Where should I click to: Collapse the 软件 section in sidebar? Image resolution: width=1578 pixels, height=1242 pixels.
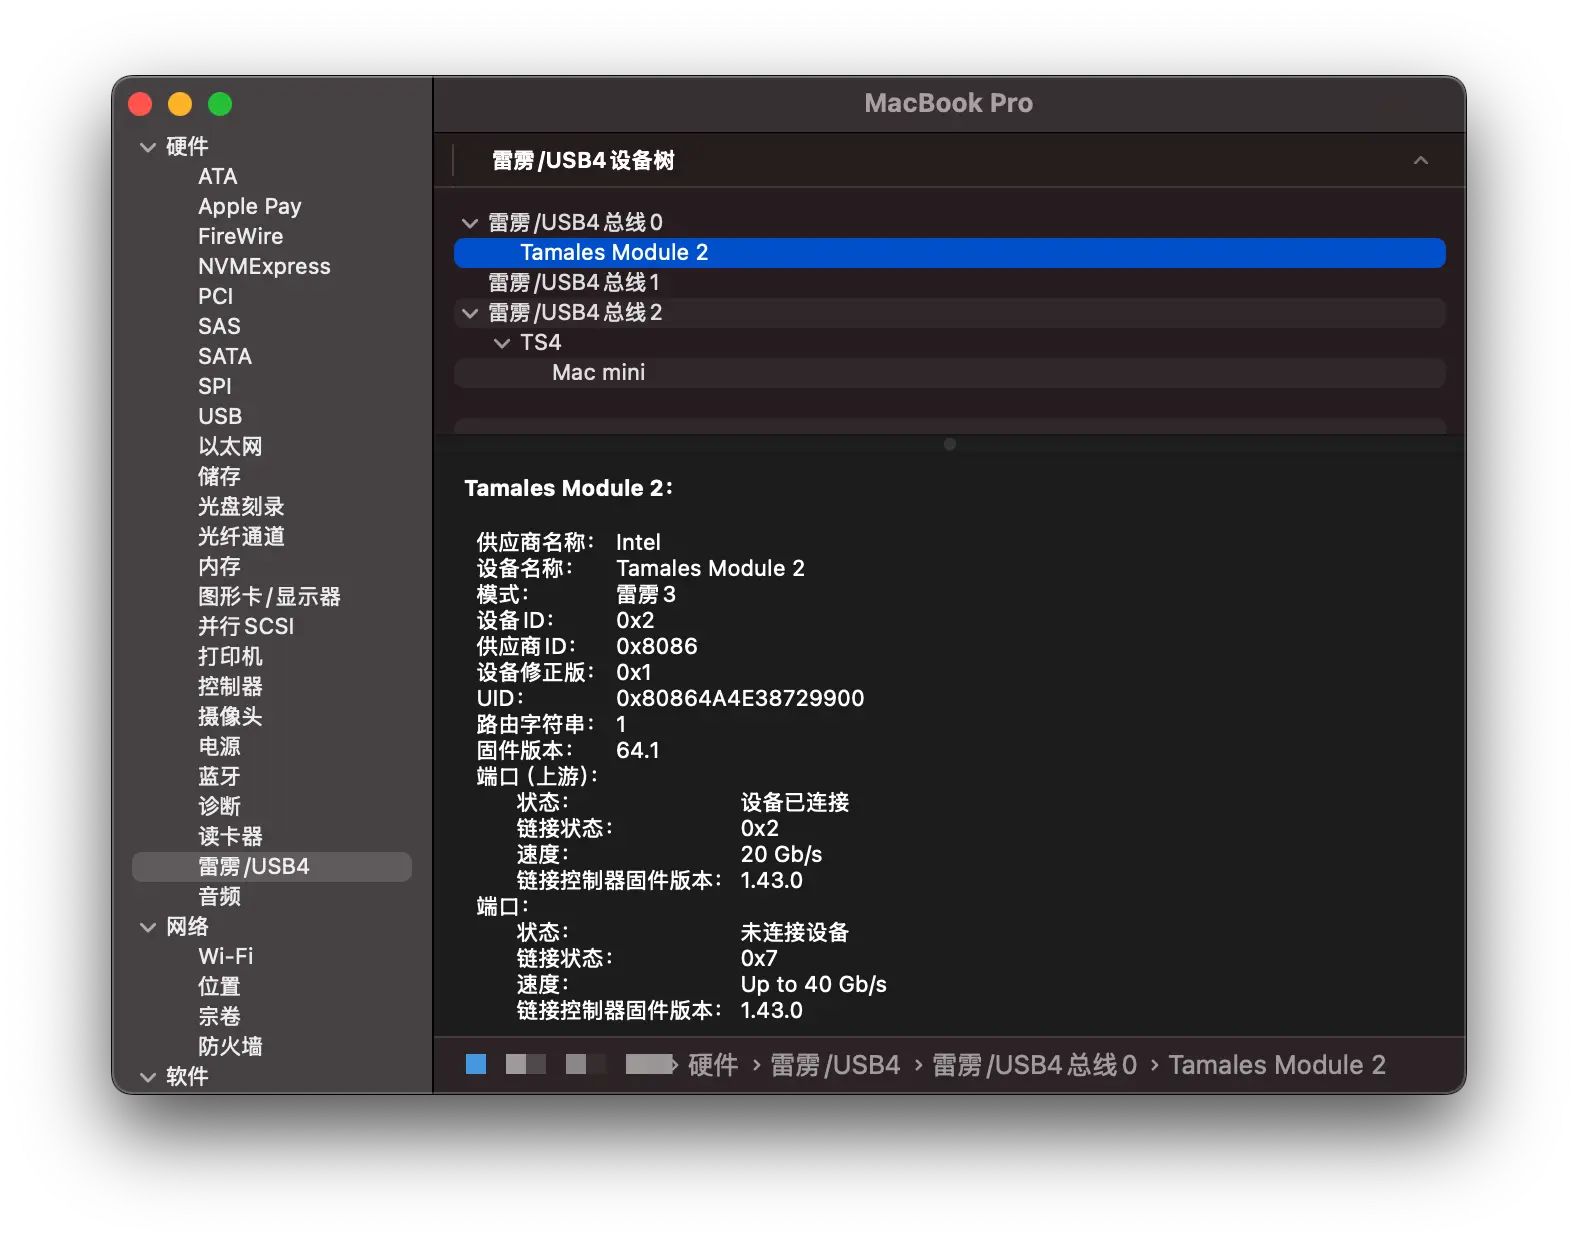click(148, 1077)
